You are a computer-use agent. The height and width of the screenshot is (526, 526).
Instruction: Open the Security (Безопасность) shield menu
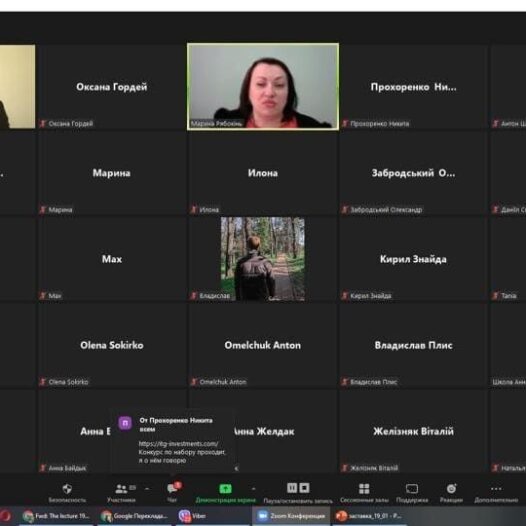[67, 492]
